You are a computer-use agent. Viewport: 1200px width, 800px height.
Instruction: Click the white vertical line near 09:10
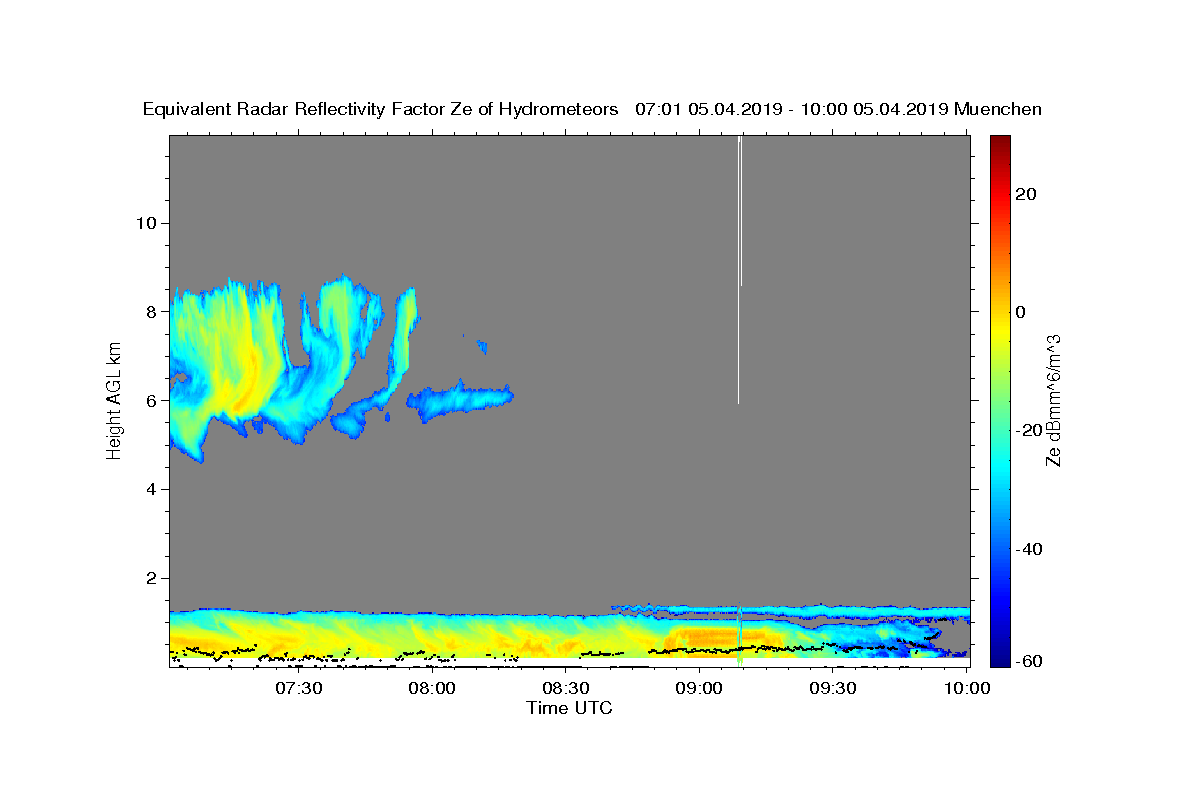tap(739, 270)
